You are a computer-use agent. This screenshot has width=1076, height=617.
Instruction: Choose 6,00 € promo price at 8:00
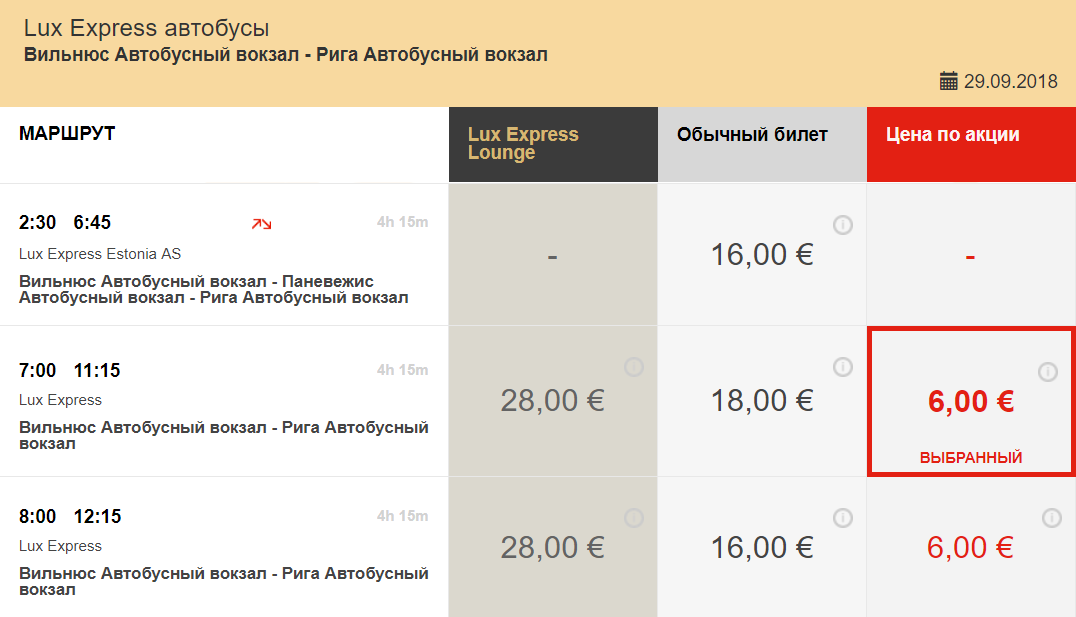tap(970, 547)
